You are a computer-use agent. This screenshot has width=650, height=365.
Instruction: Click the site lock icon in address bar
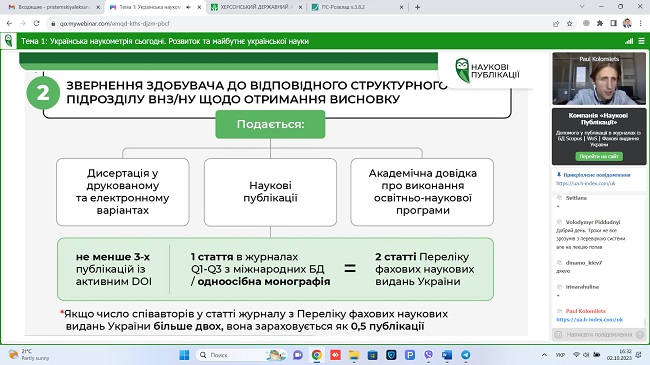(x=53, y=24)
